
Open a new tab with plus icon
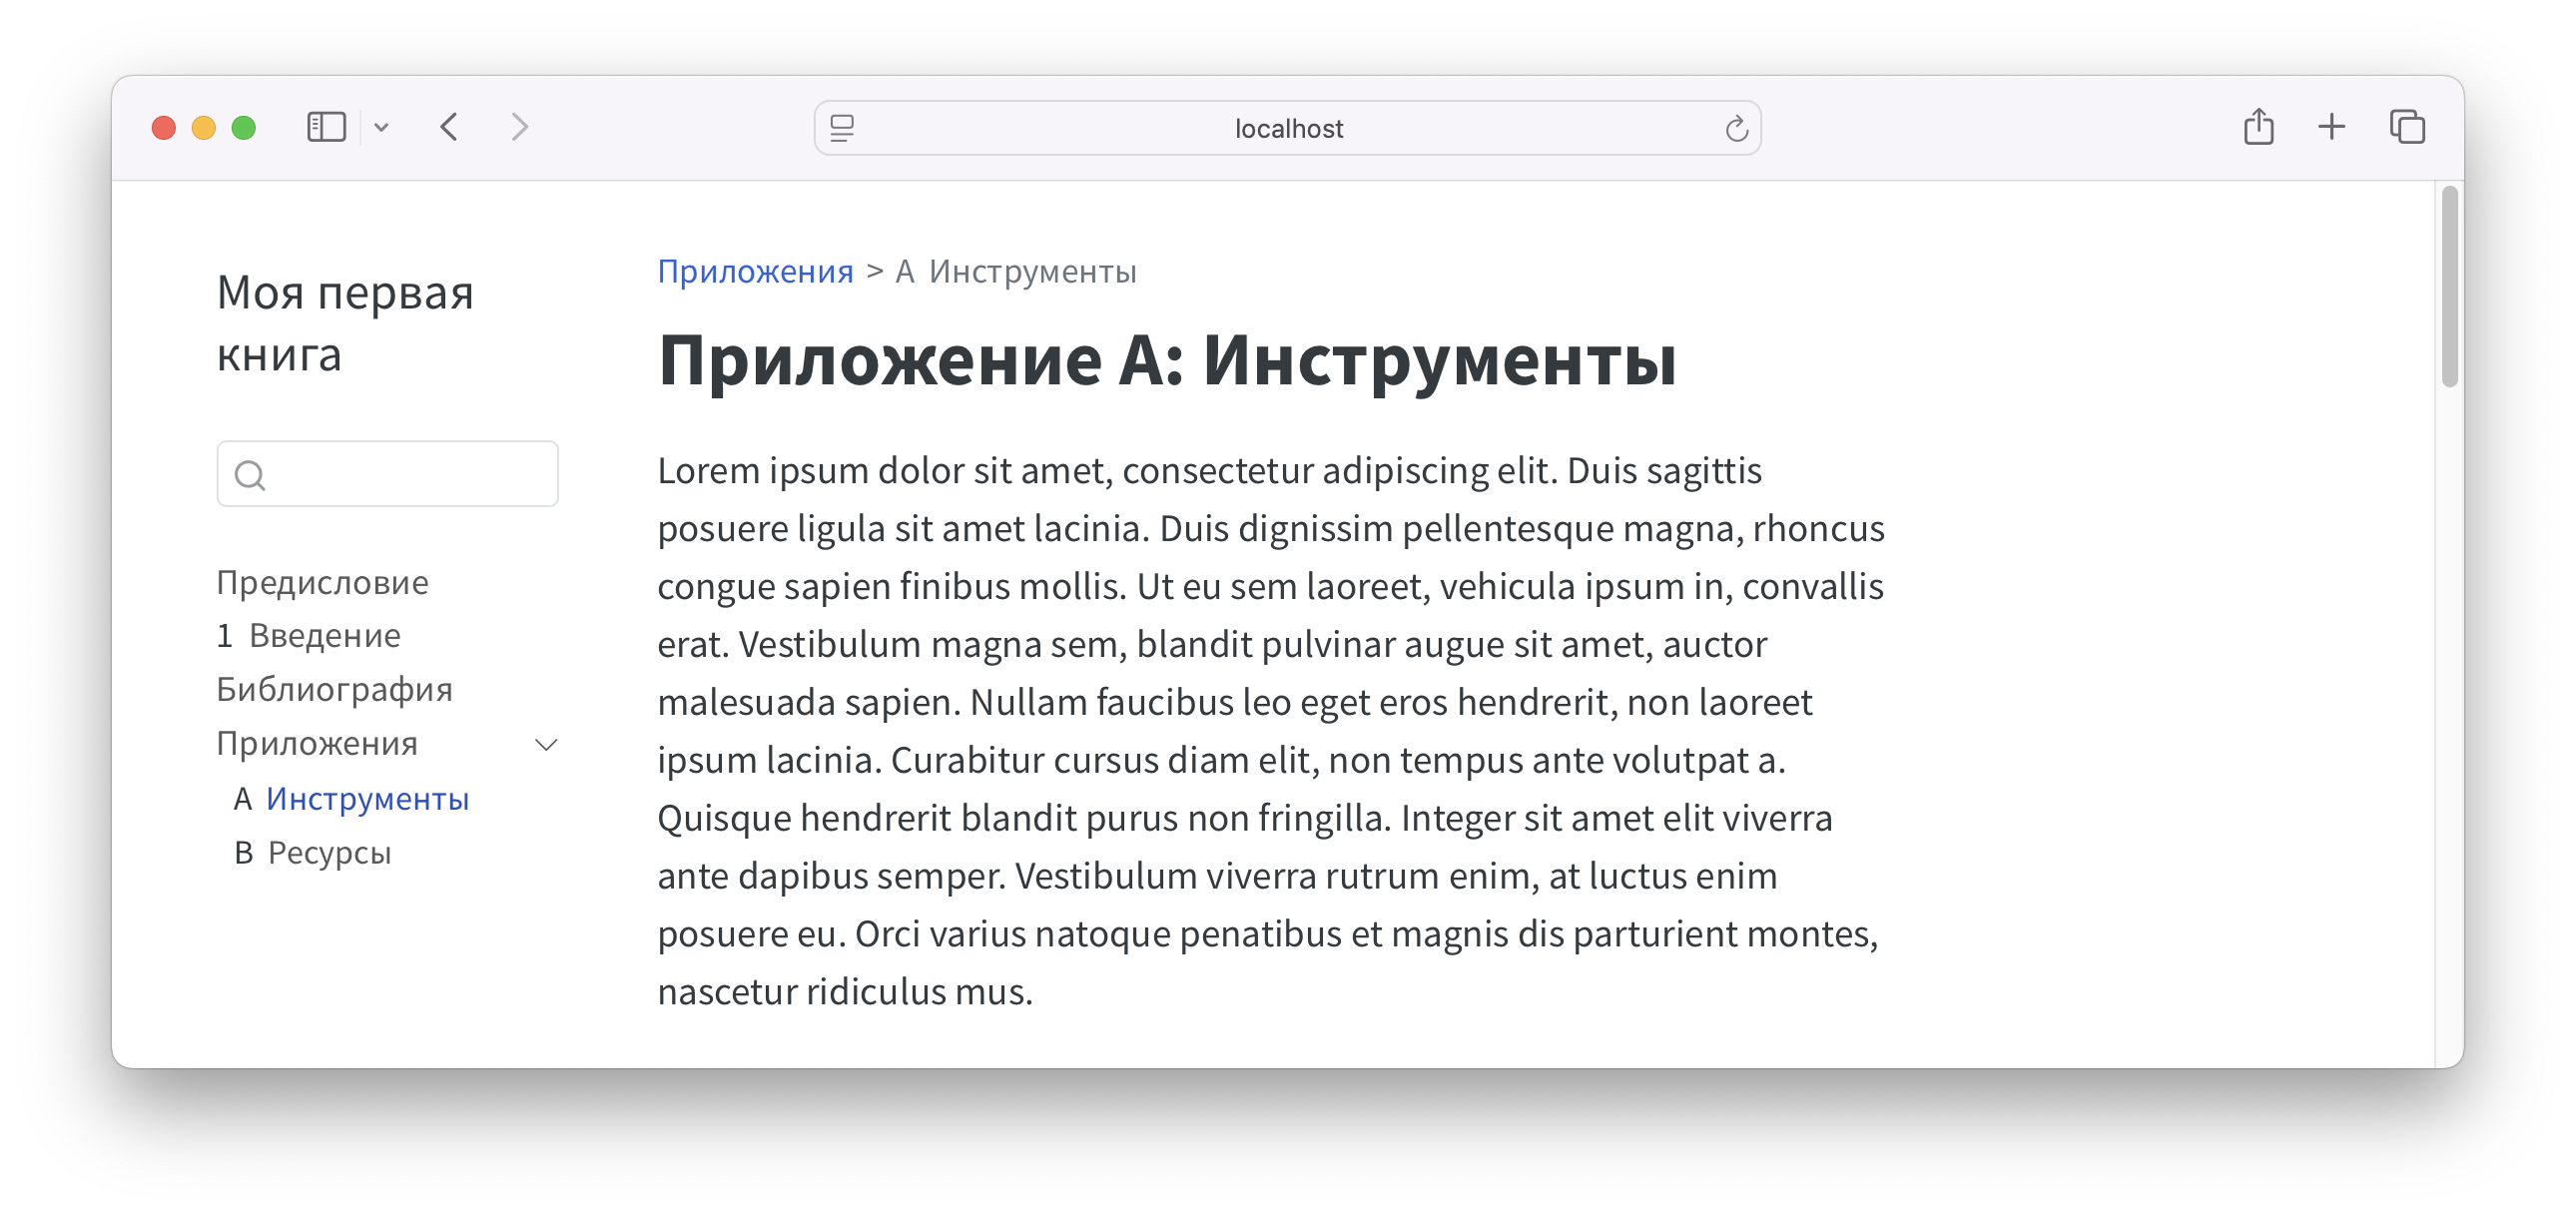[2331, 127]
